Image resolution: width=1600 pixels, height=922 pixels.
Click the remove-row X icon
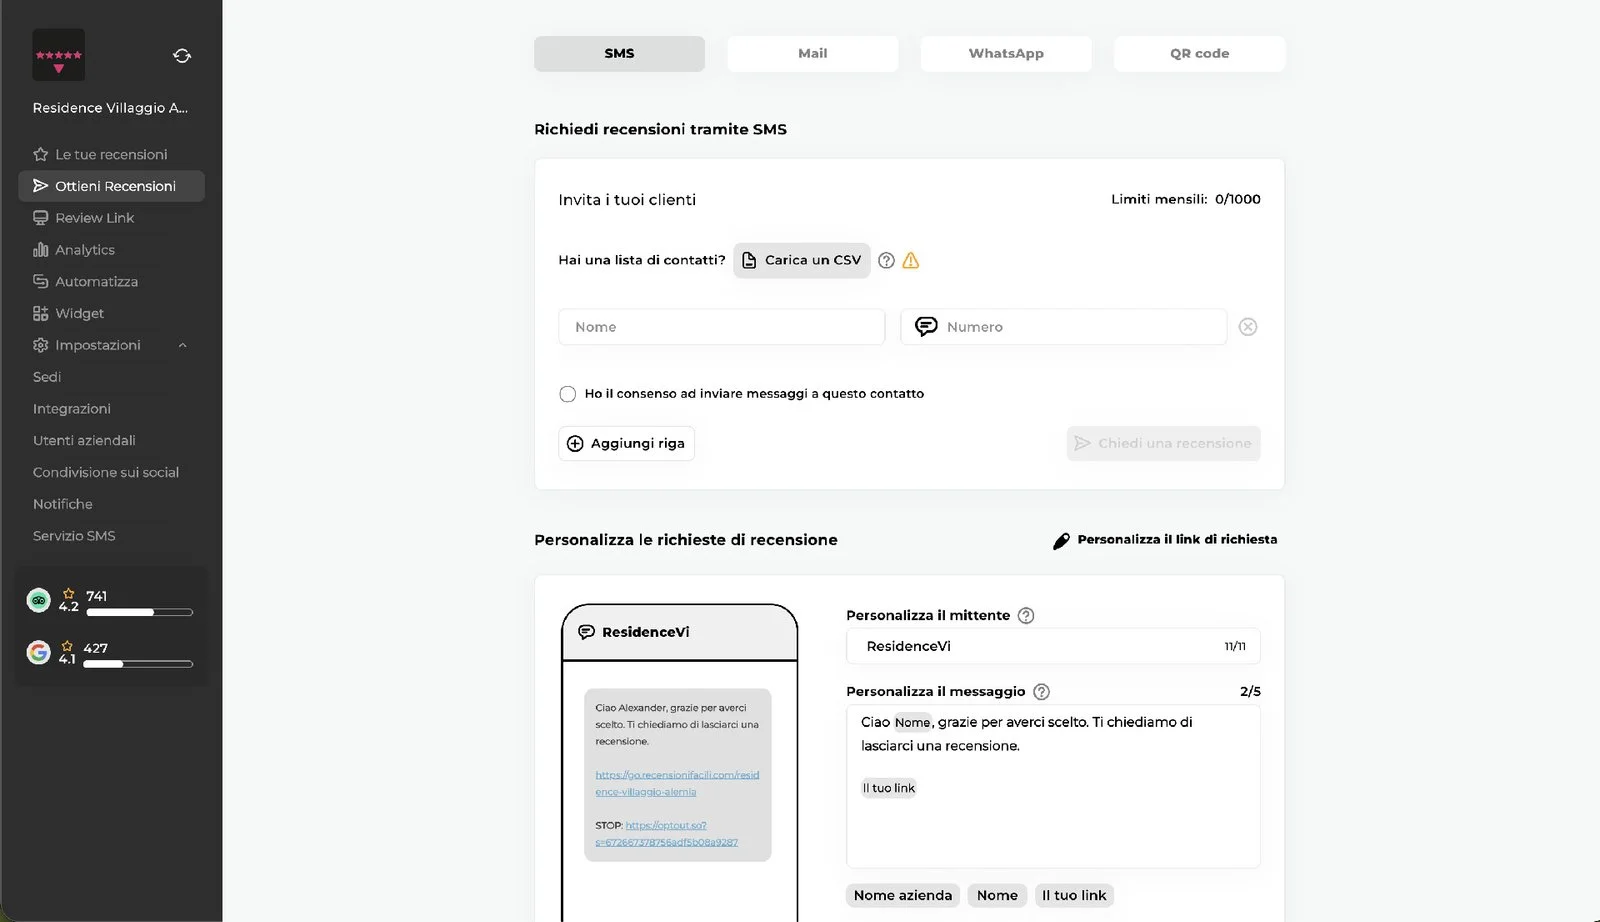pos(1248,327)
